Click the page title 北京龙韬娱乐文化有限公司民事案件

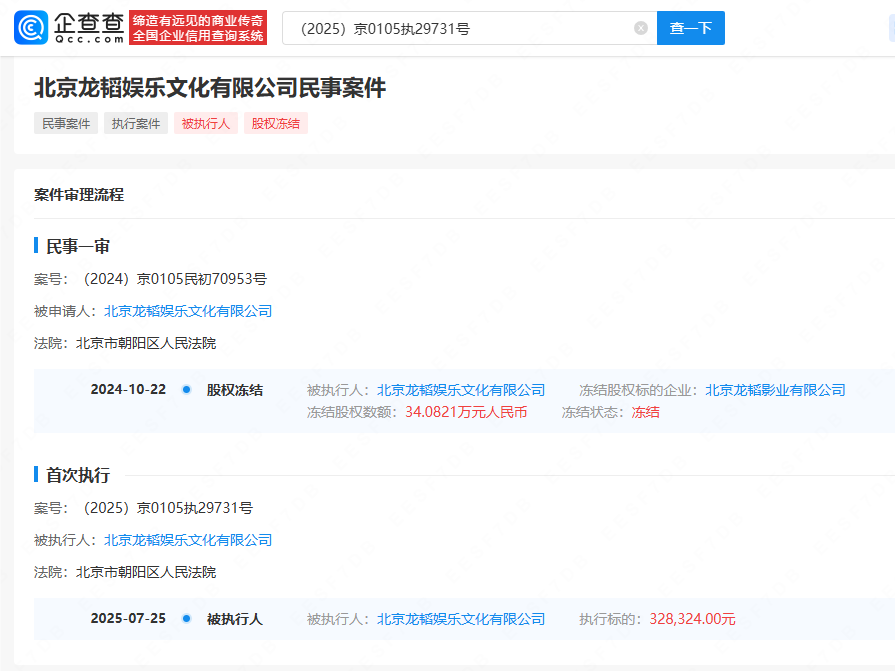point(210,88)
